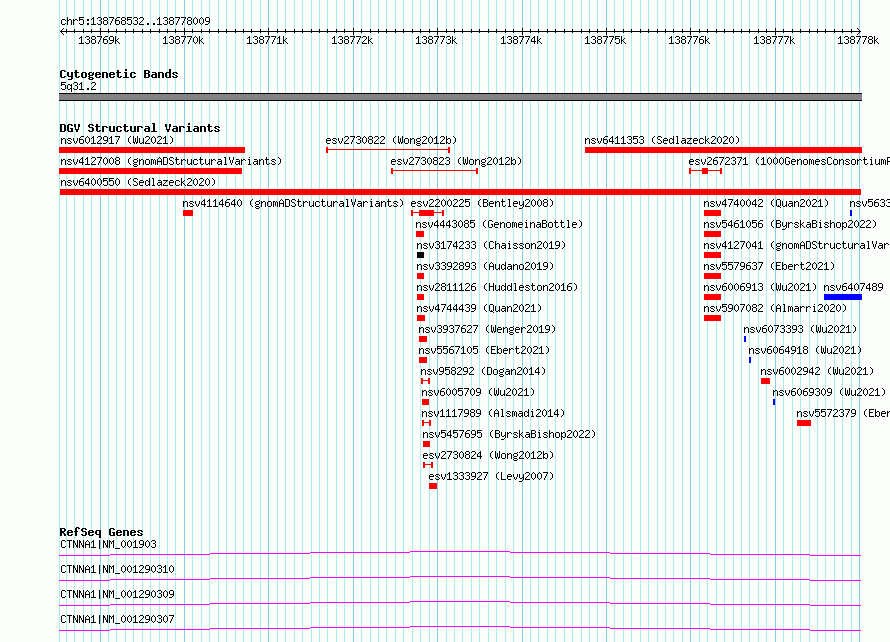Open nsv5907082 (Almarri2020) label

click(775, 308)
